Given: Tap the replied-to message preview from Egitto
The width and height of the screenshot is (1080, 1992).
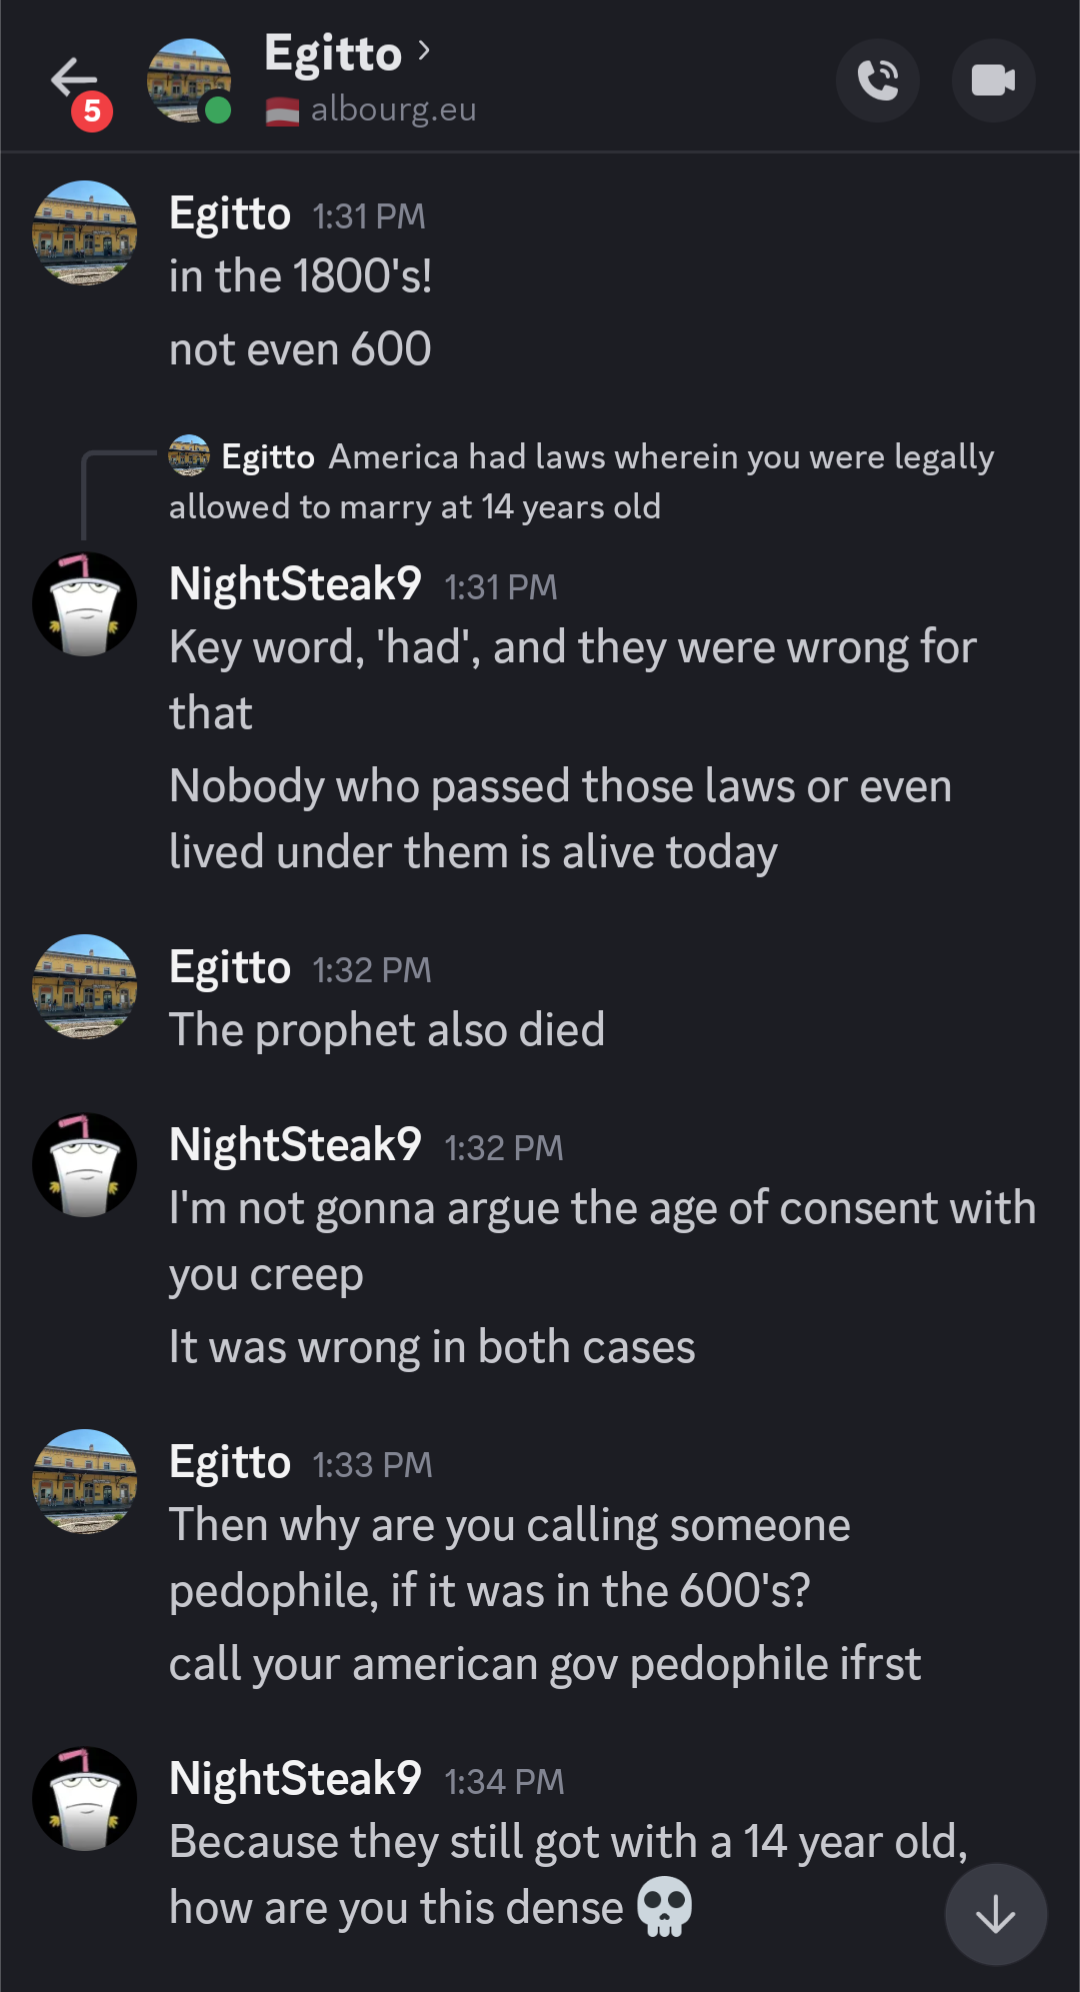Looking at the screenshot, I should 580,481.
